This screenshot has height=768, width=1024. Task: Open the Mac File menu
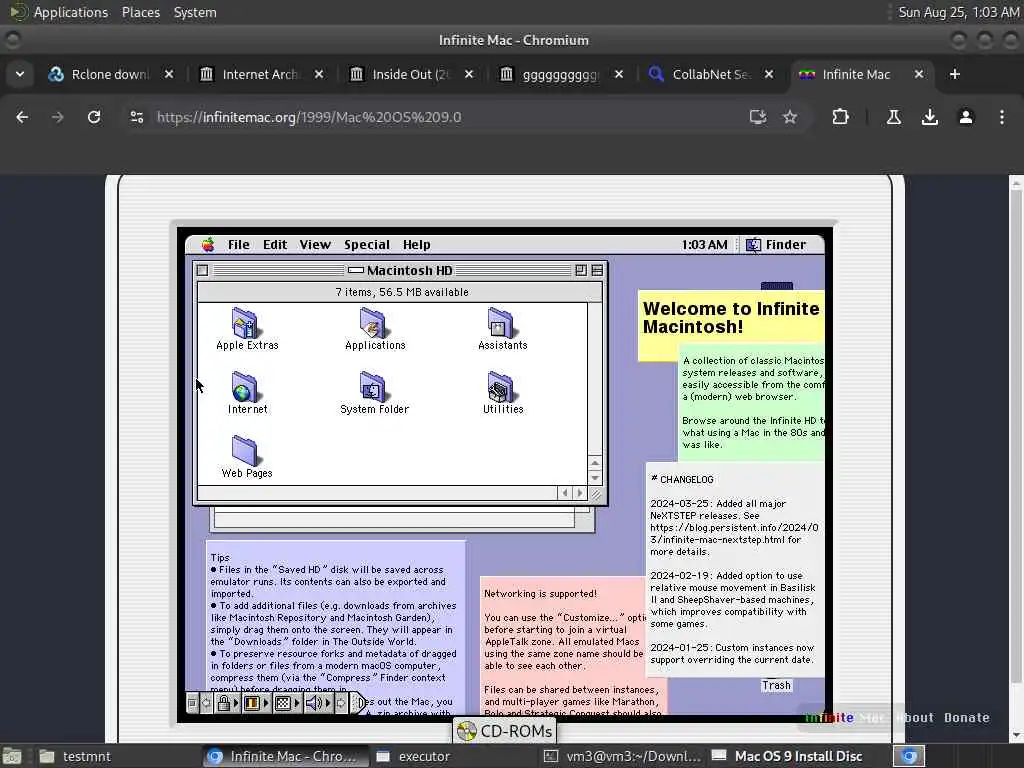(238, 245)
